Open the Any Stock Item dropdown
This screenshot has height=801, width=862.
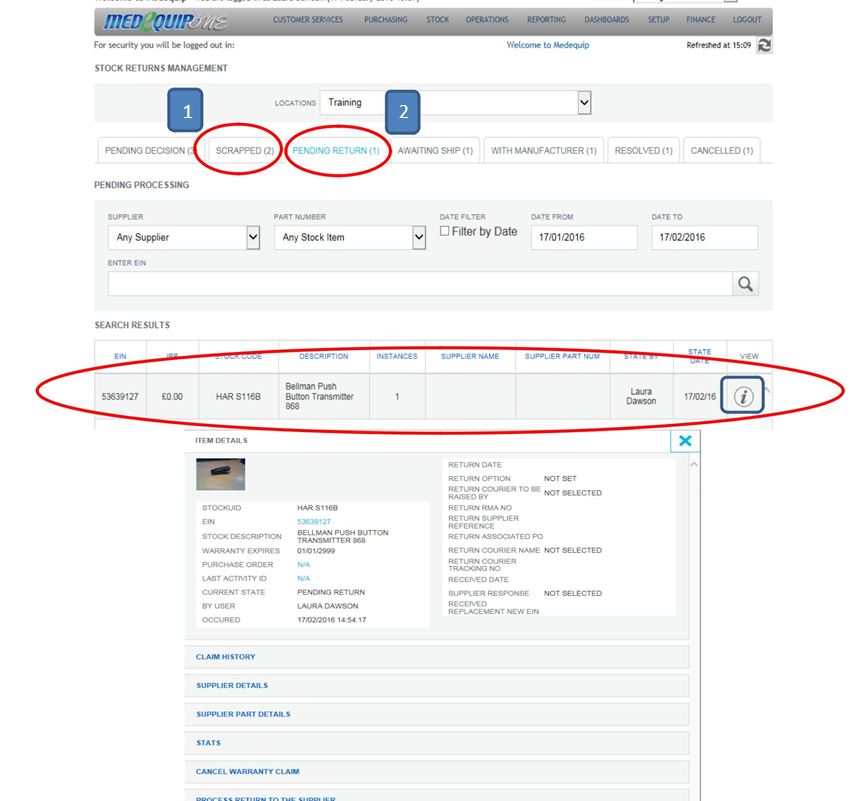click(350, 237)
